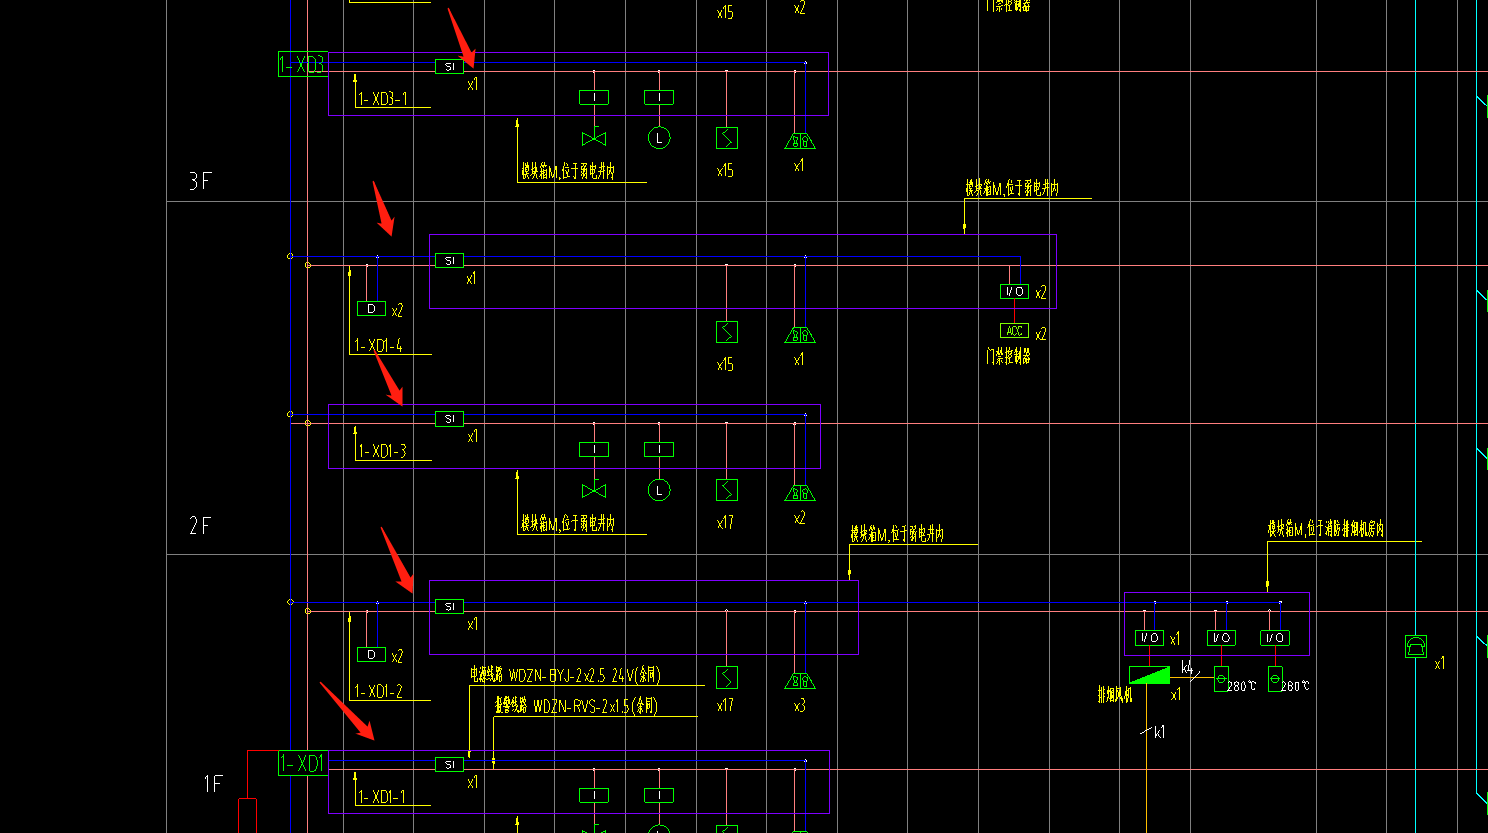Screen dimensions: 1488x833
Task: Click the x15 count below the 1-XD1-4 detector
Action: point(725,365)
